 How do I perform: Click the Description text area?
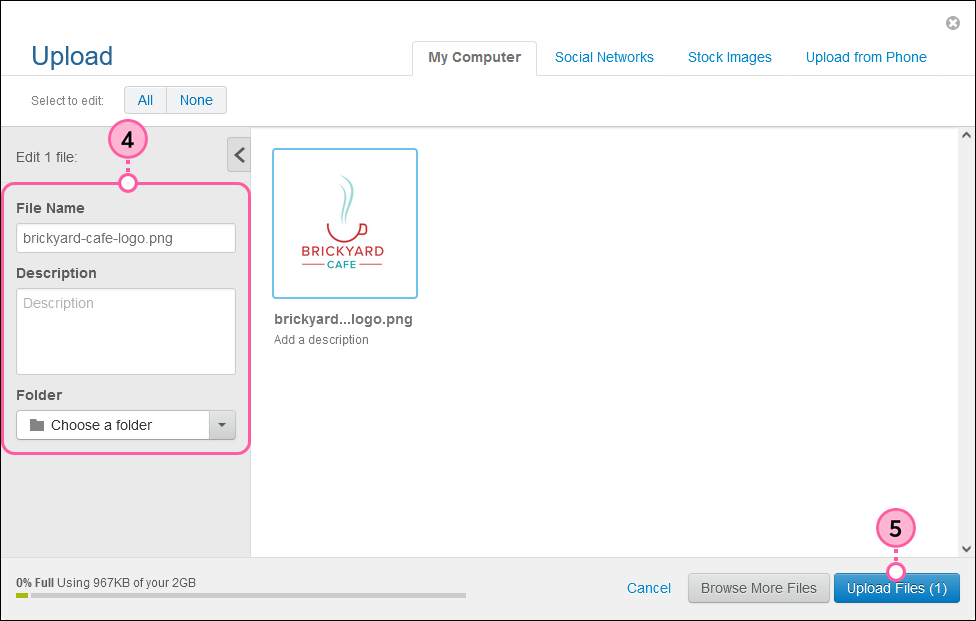coord(126,331)
